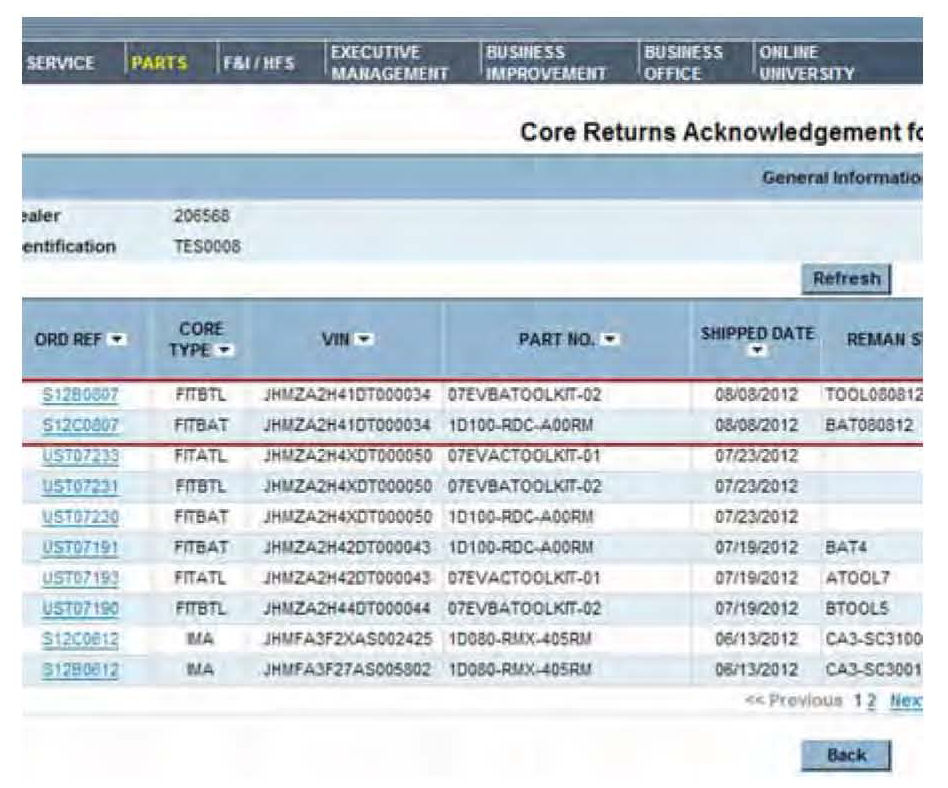Click the Back button
The image size is (948, 788).
845,755
